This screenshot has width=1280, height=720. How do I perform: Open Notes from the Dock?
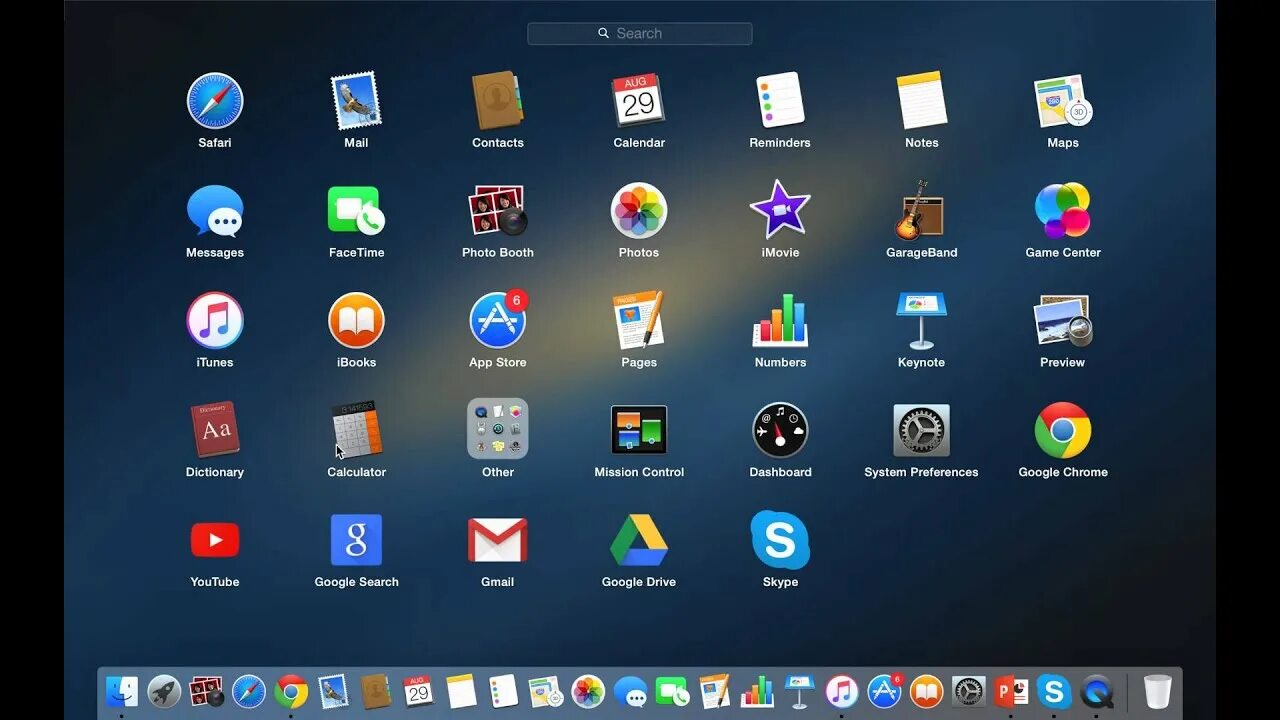tap(461, 691)
